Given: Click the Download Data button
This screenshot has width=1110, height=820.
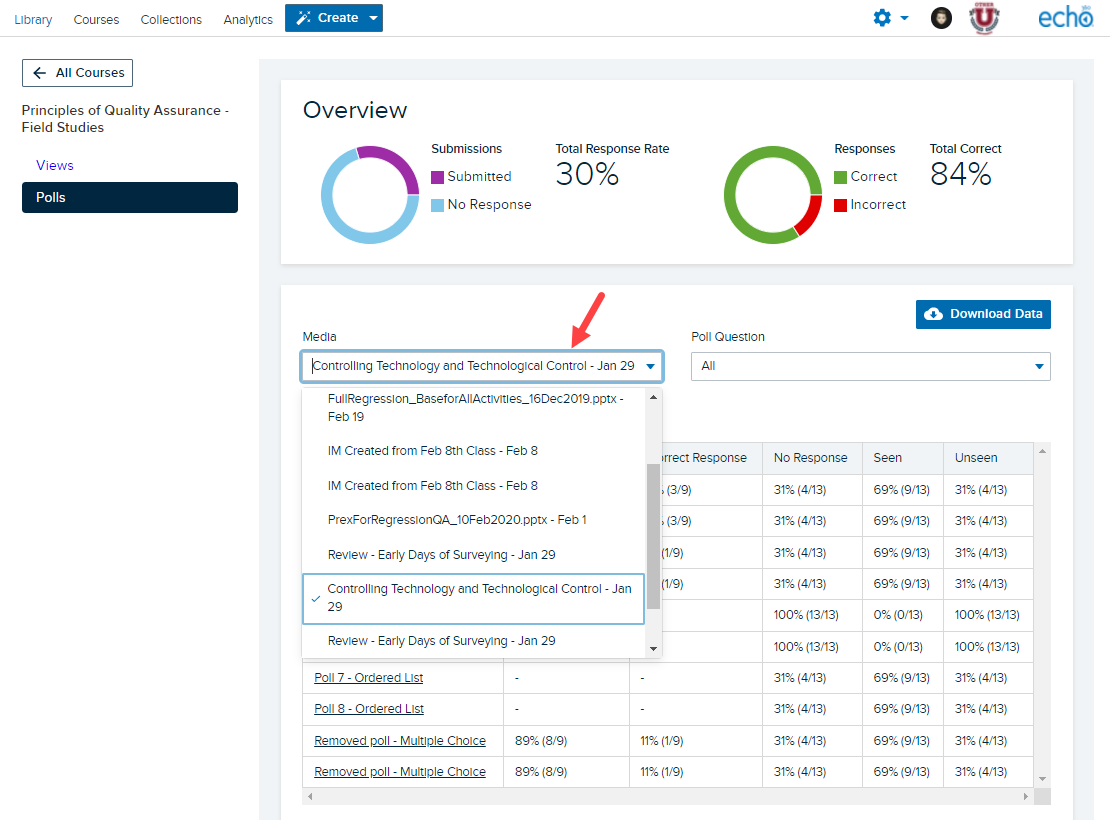Looking at the screenshot, I should point(983,314).
